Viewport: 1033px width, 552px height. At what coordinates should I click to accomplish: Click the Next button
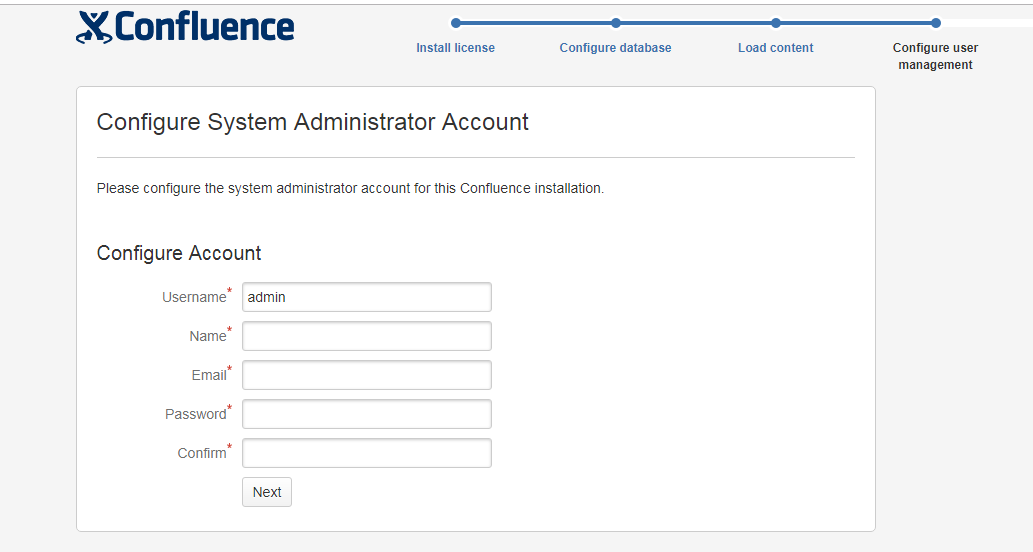[x=267, y=492]
